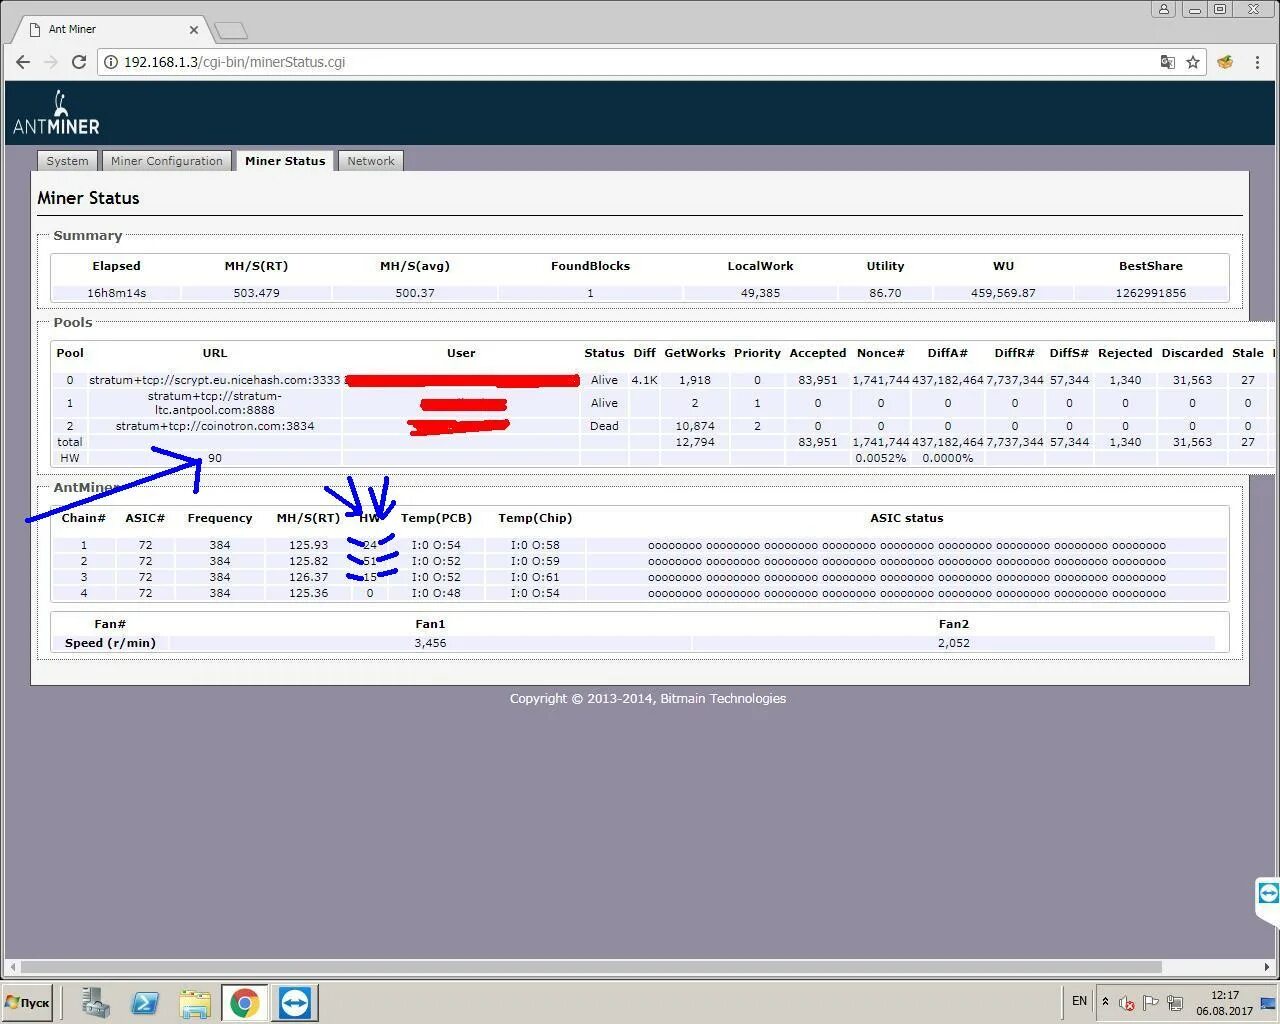Click MH/S(avg) value 500.37
This screenshot has height=1024, width=1280.
point(415,293)
